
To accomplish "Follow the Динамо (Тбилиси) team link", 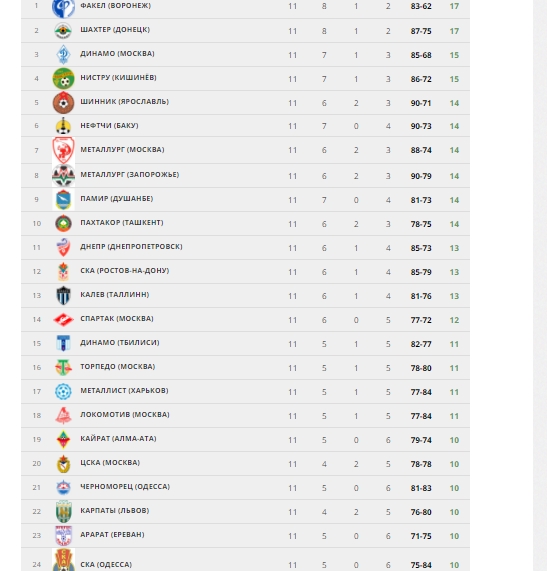I will pyautogui.click(x=119, y=343).
